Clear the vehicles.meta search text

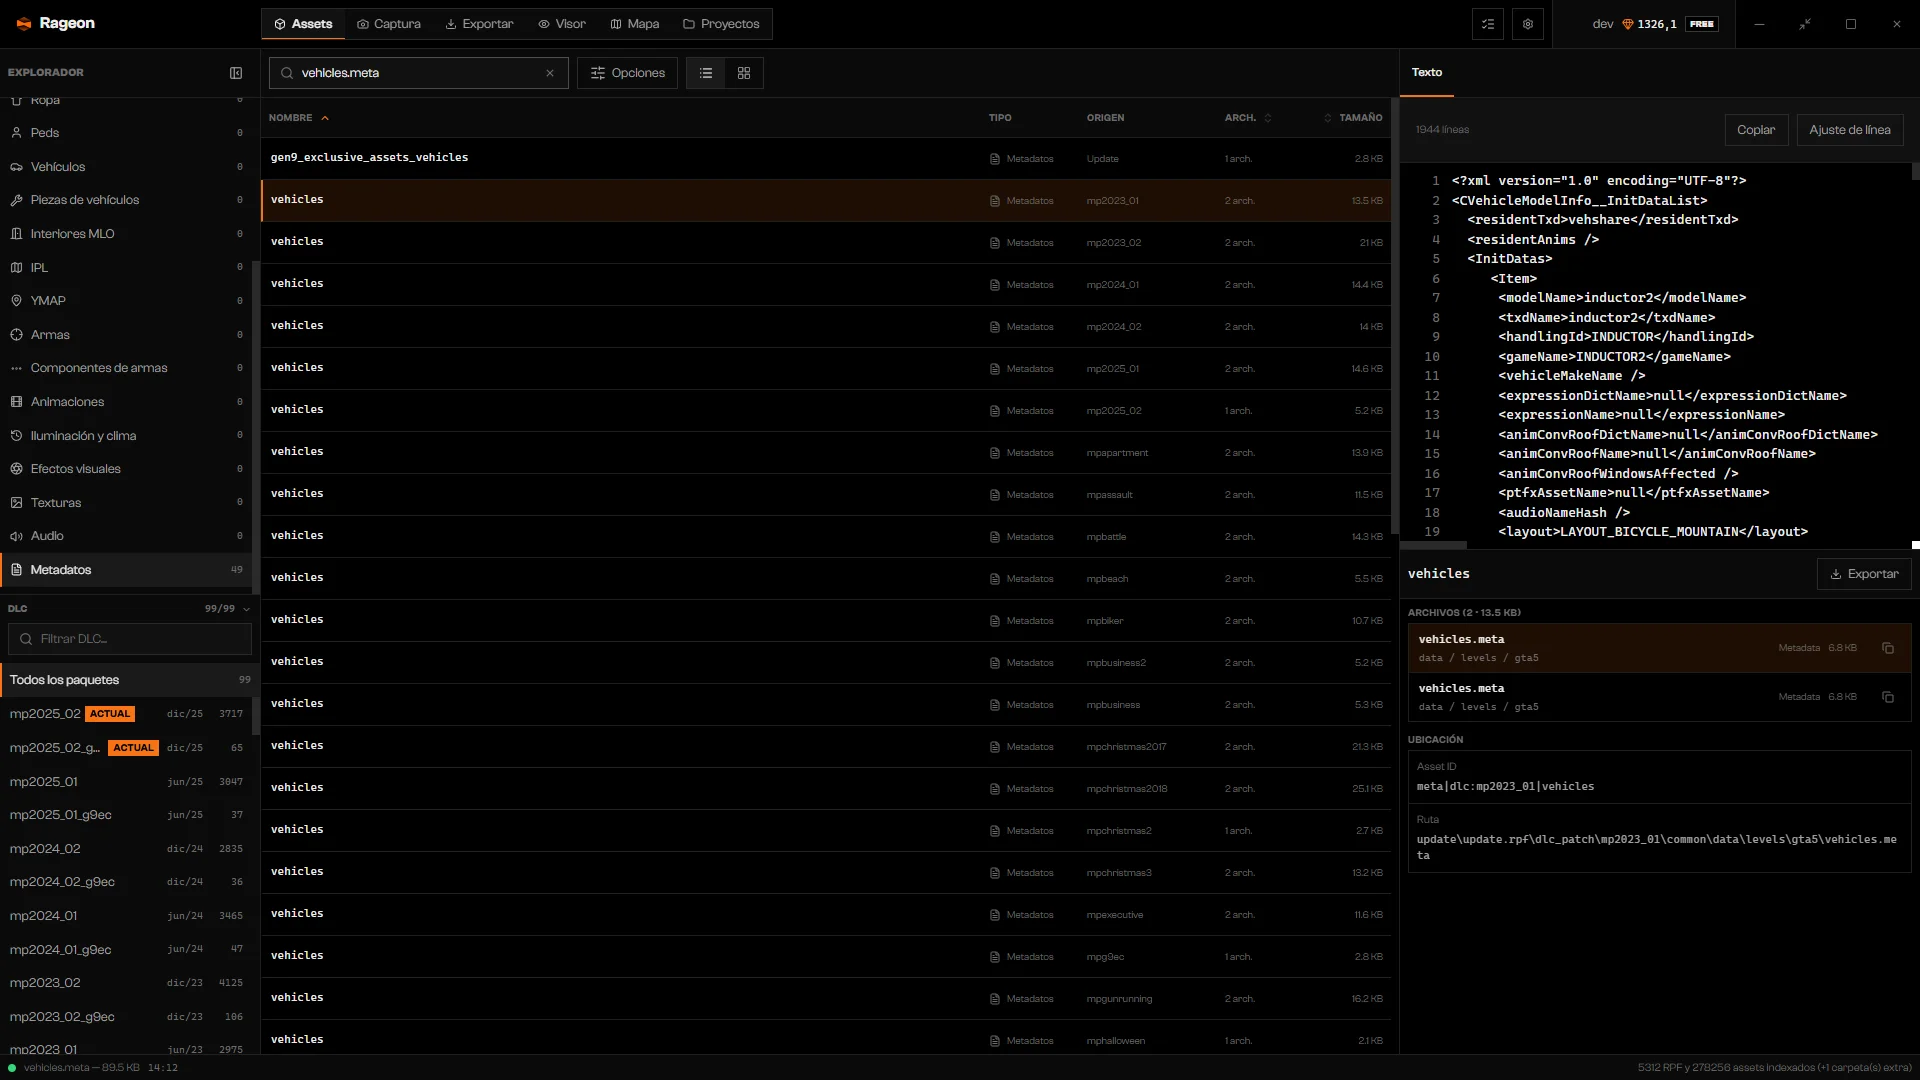(550, 73)
